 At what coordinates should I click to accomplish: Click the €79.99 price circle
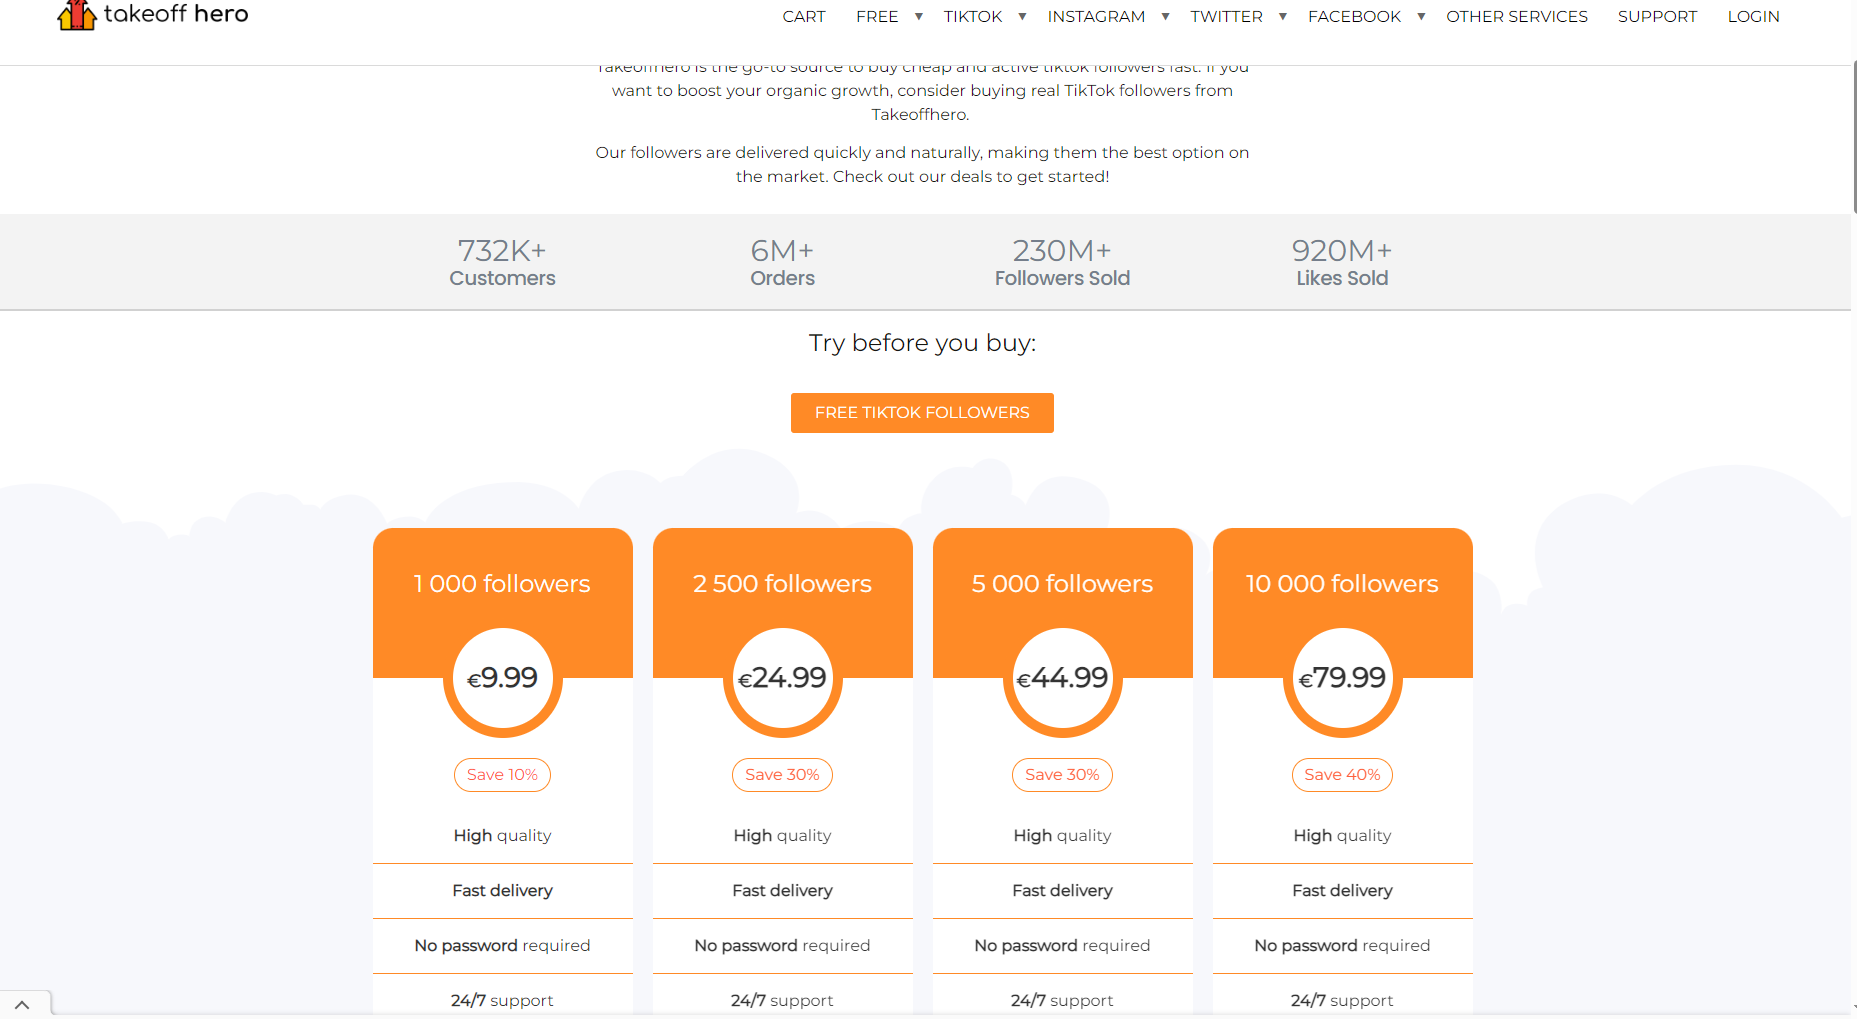click(1342, 678)
